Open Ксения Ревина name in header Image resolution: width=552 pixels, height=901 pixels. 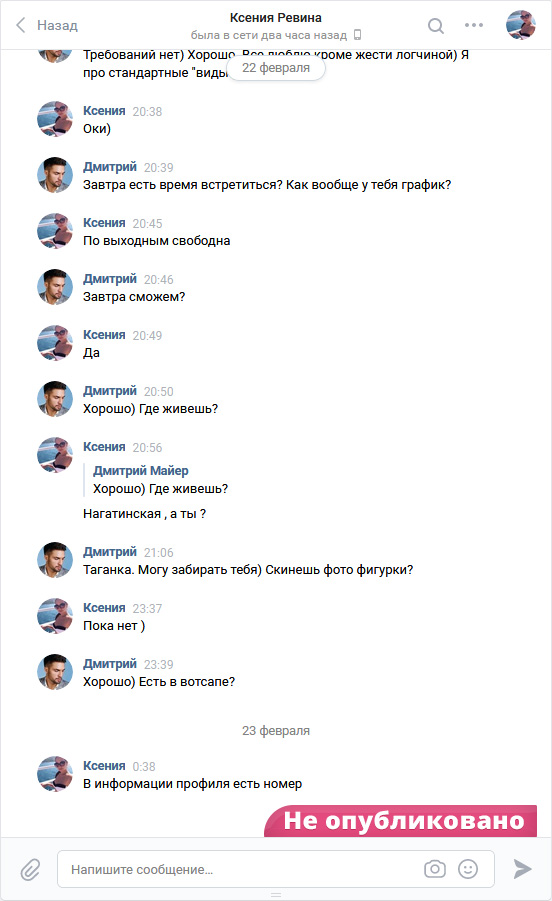point(276,18)
